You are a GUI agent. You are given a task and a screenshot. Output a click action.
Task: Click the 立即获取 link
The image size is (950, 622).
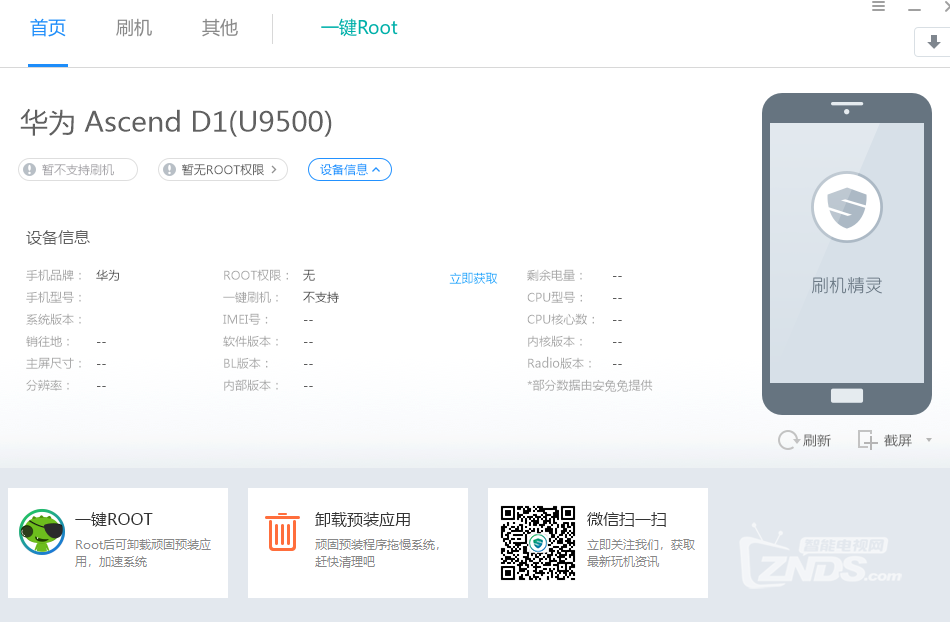point(473,279)
